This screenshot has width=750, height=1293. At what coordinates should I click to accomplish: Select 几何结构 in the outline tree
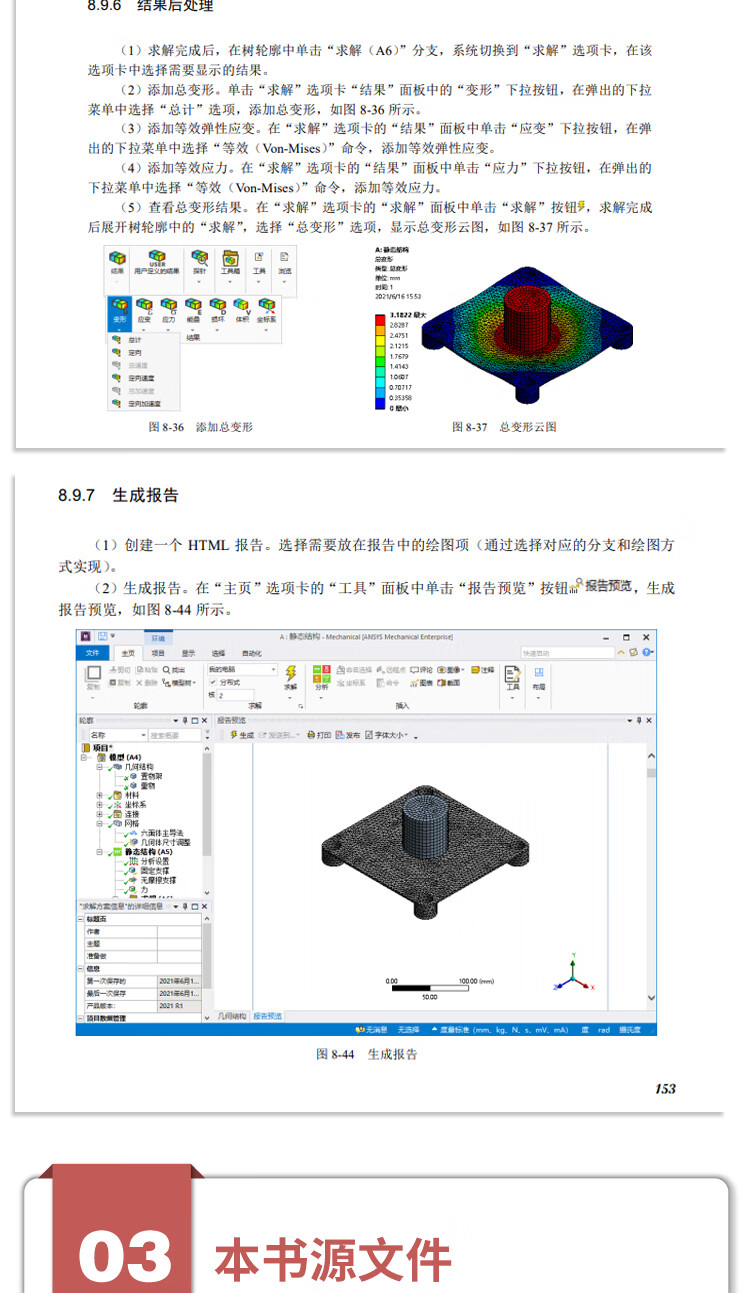(x=140, y=767)
